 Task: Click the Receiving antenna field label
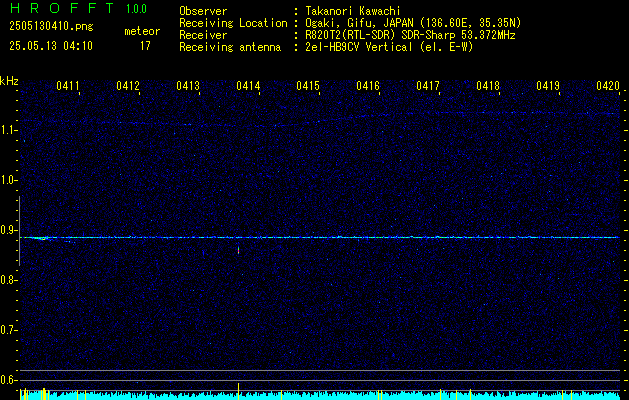click(230, 47)
